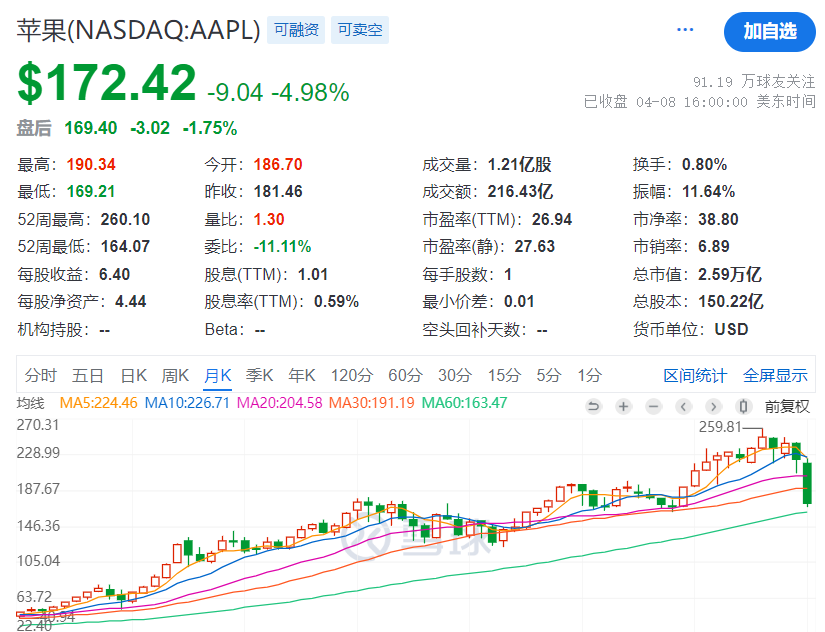
Task: Click the 盘后 after-hours price 169.40
Action: (x=90, y=128)
